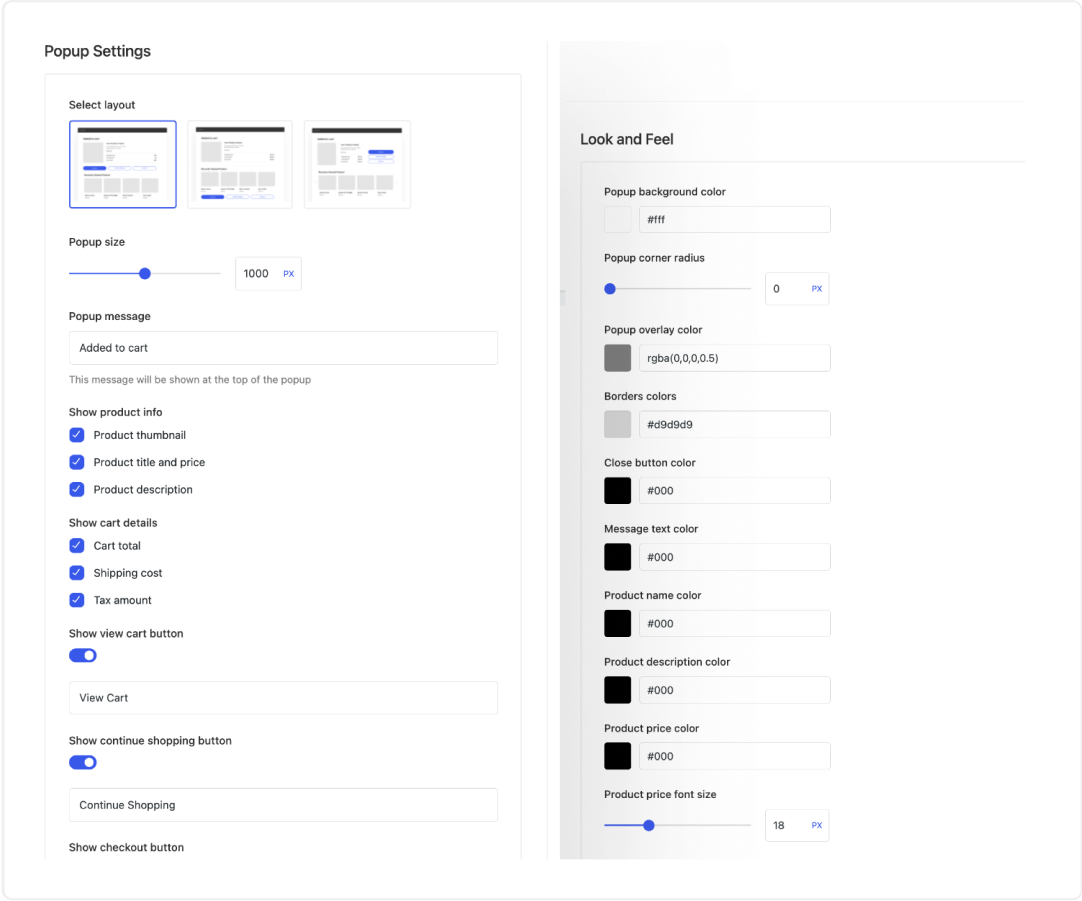Uncheck the Product thumbnail checkbox
The image size is (1082, 901).
coord(76,435)
